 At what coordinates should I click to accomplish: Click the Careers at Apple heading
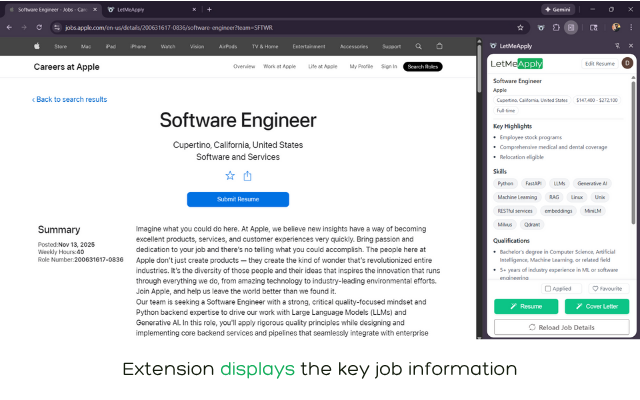[67, 67]
